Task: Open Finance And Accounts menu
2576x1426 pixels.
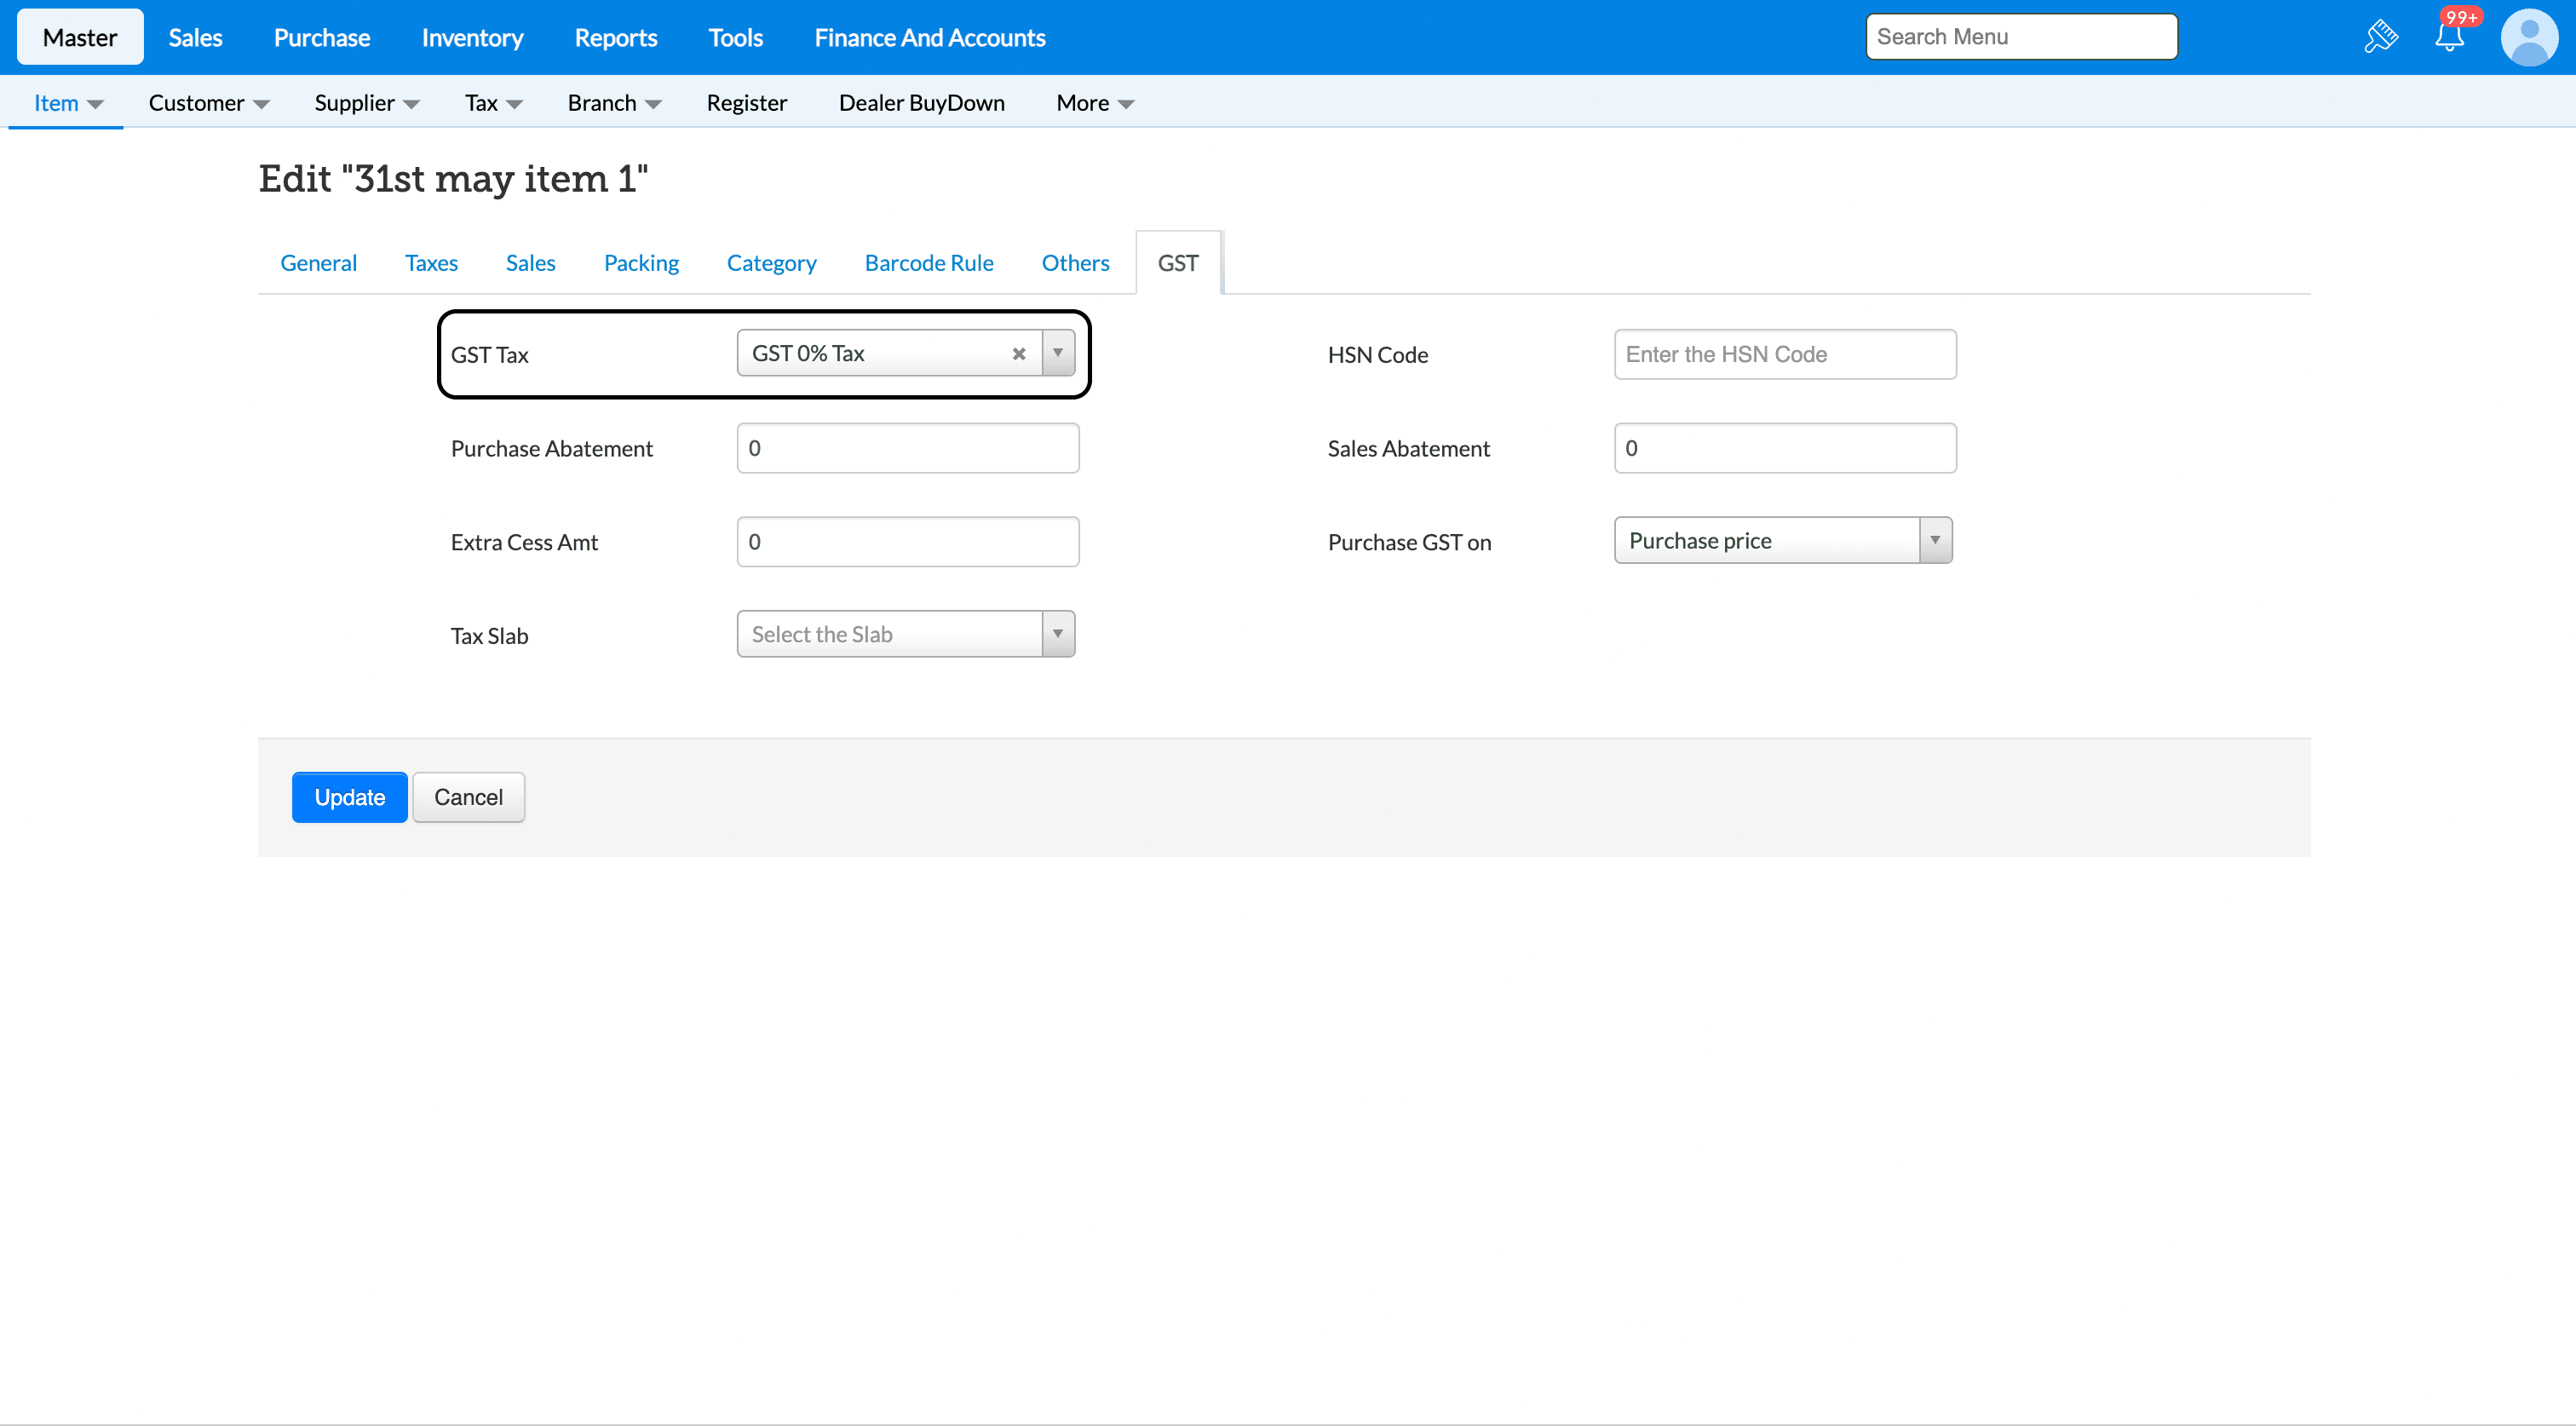Action: click(x=929, y=37)
